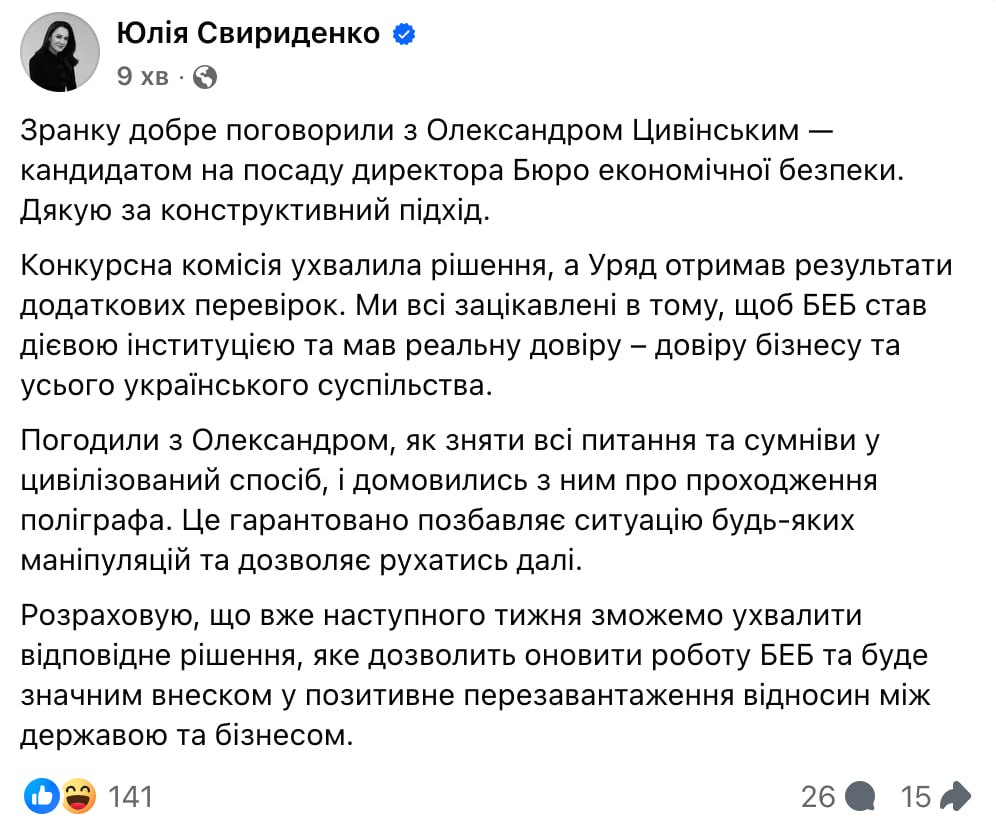Open the 15 shares count
Viewport: 996px width, 826px height.
[915, 796]
